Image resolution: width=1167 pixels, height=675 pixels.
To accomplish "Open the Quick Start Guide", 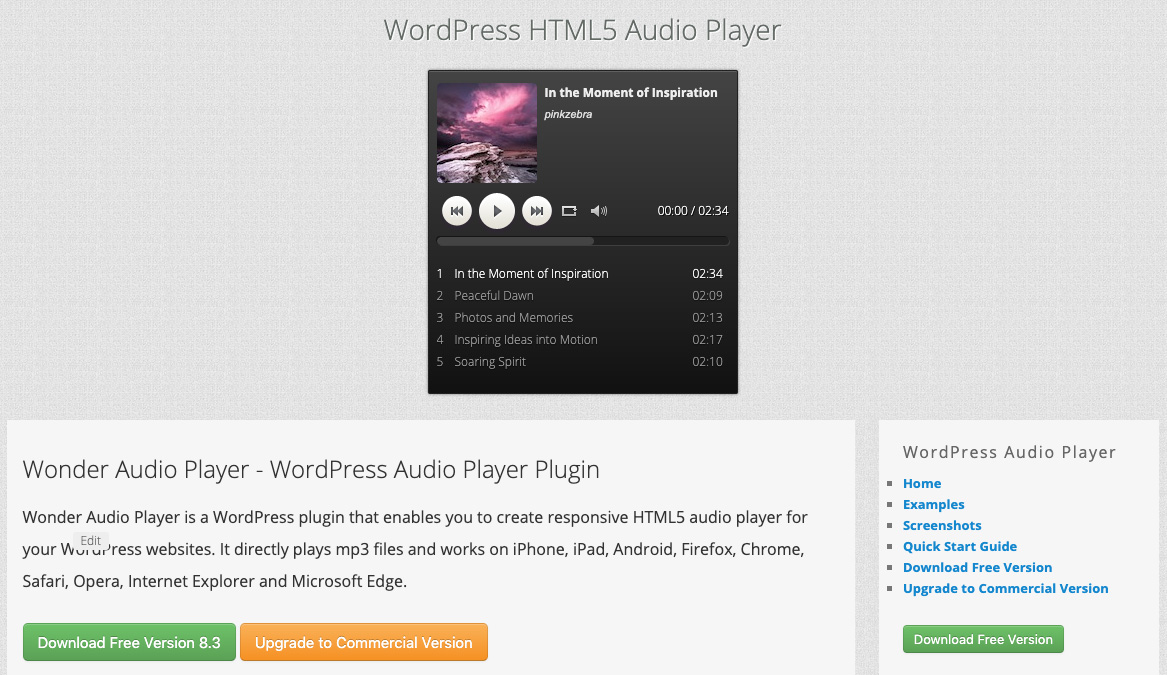I will (x=960, y=546).
